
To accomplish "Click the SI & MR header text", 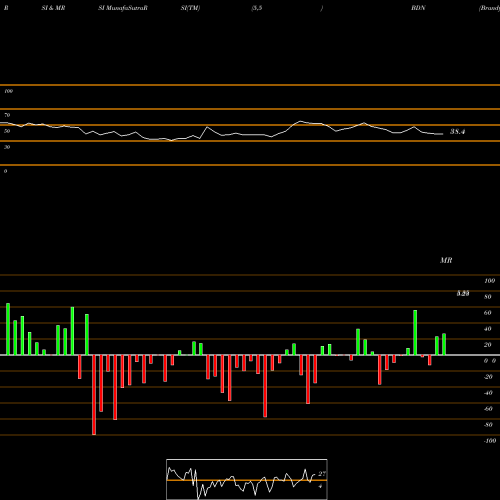I will (x=53, y=8).
